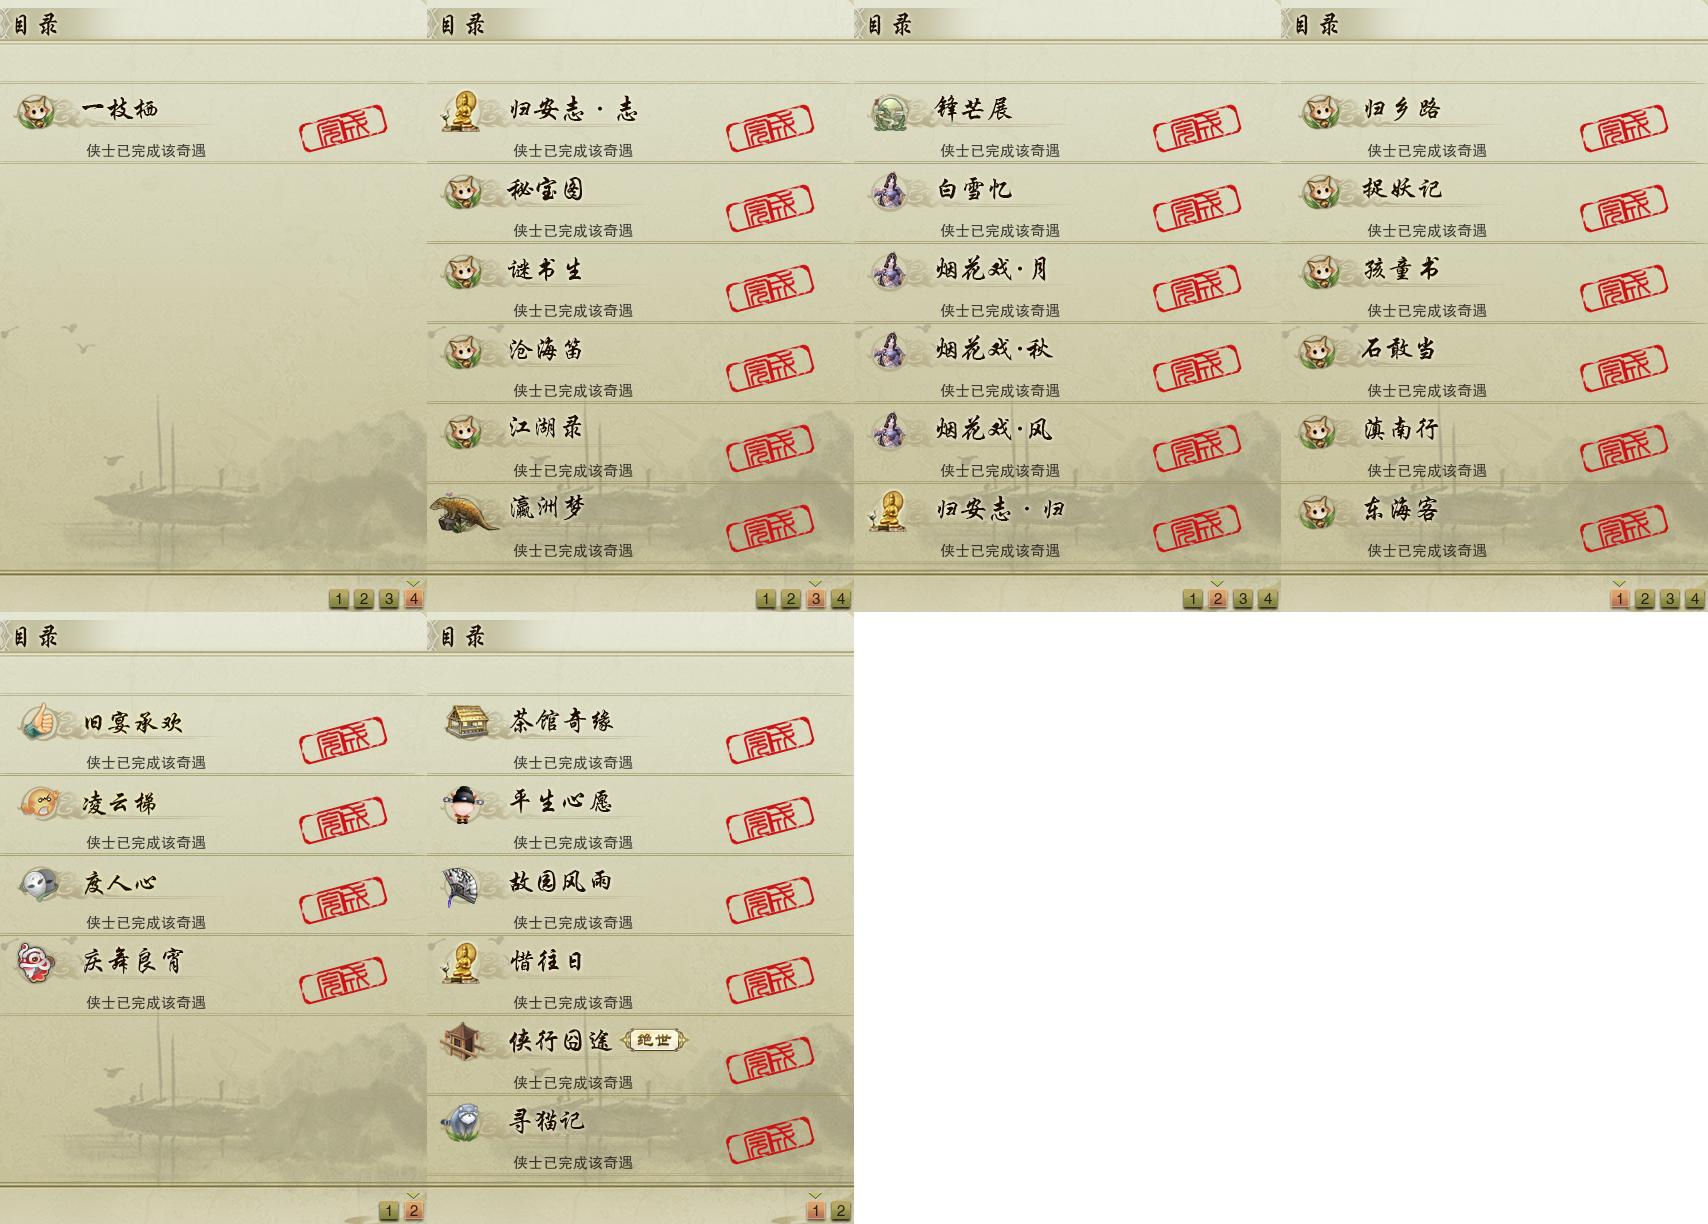Viewport: 1708px width, 1224px height.
Task: Click the teahouse icon for 茶馆奇缘
Action: [x=466, y=721]
